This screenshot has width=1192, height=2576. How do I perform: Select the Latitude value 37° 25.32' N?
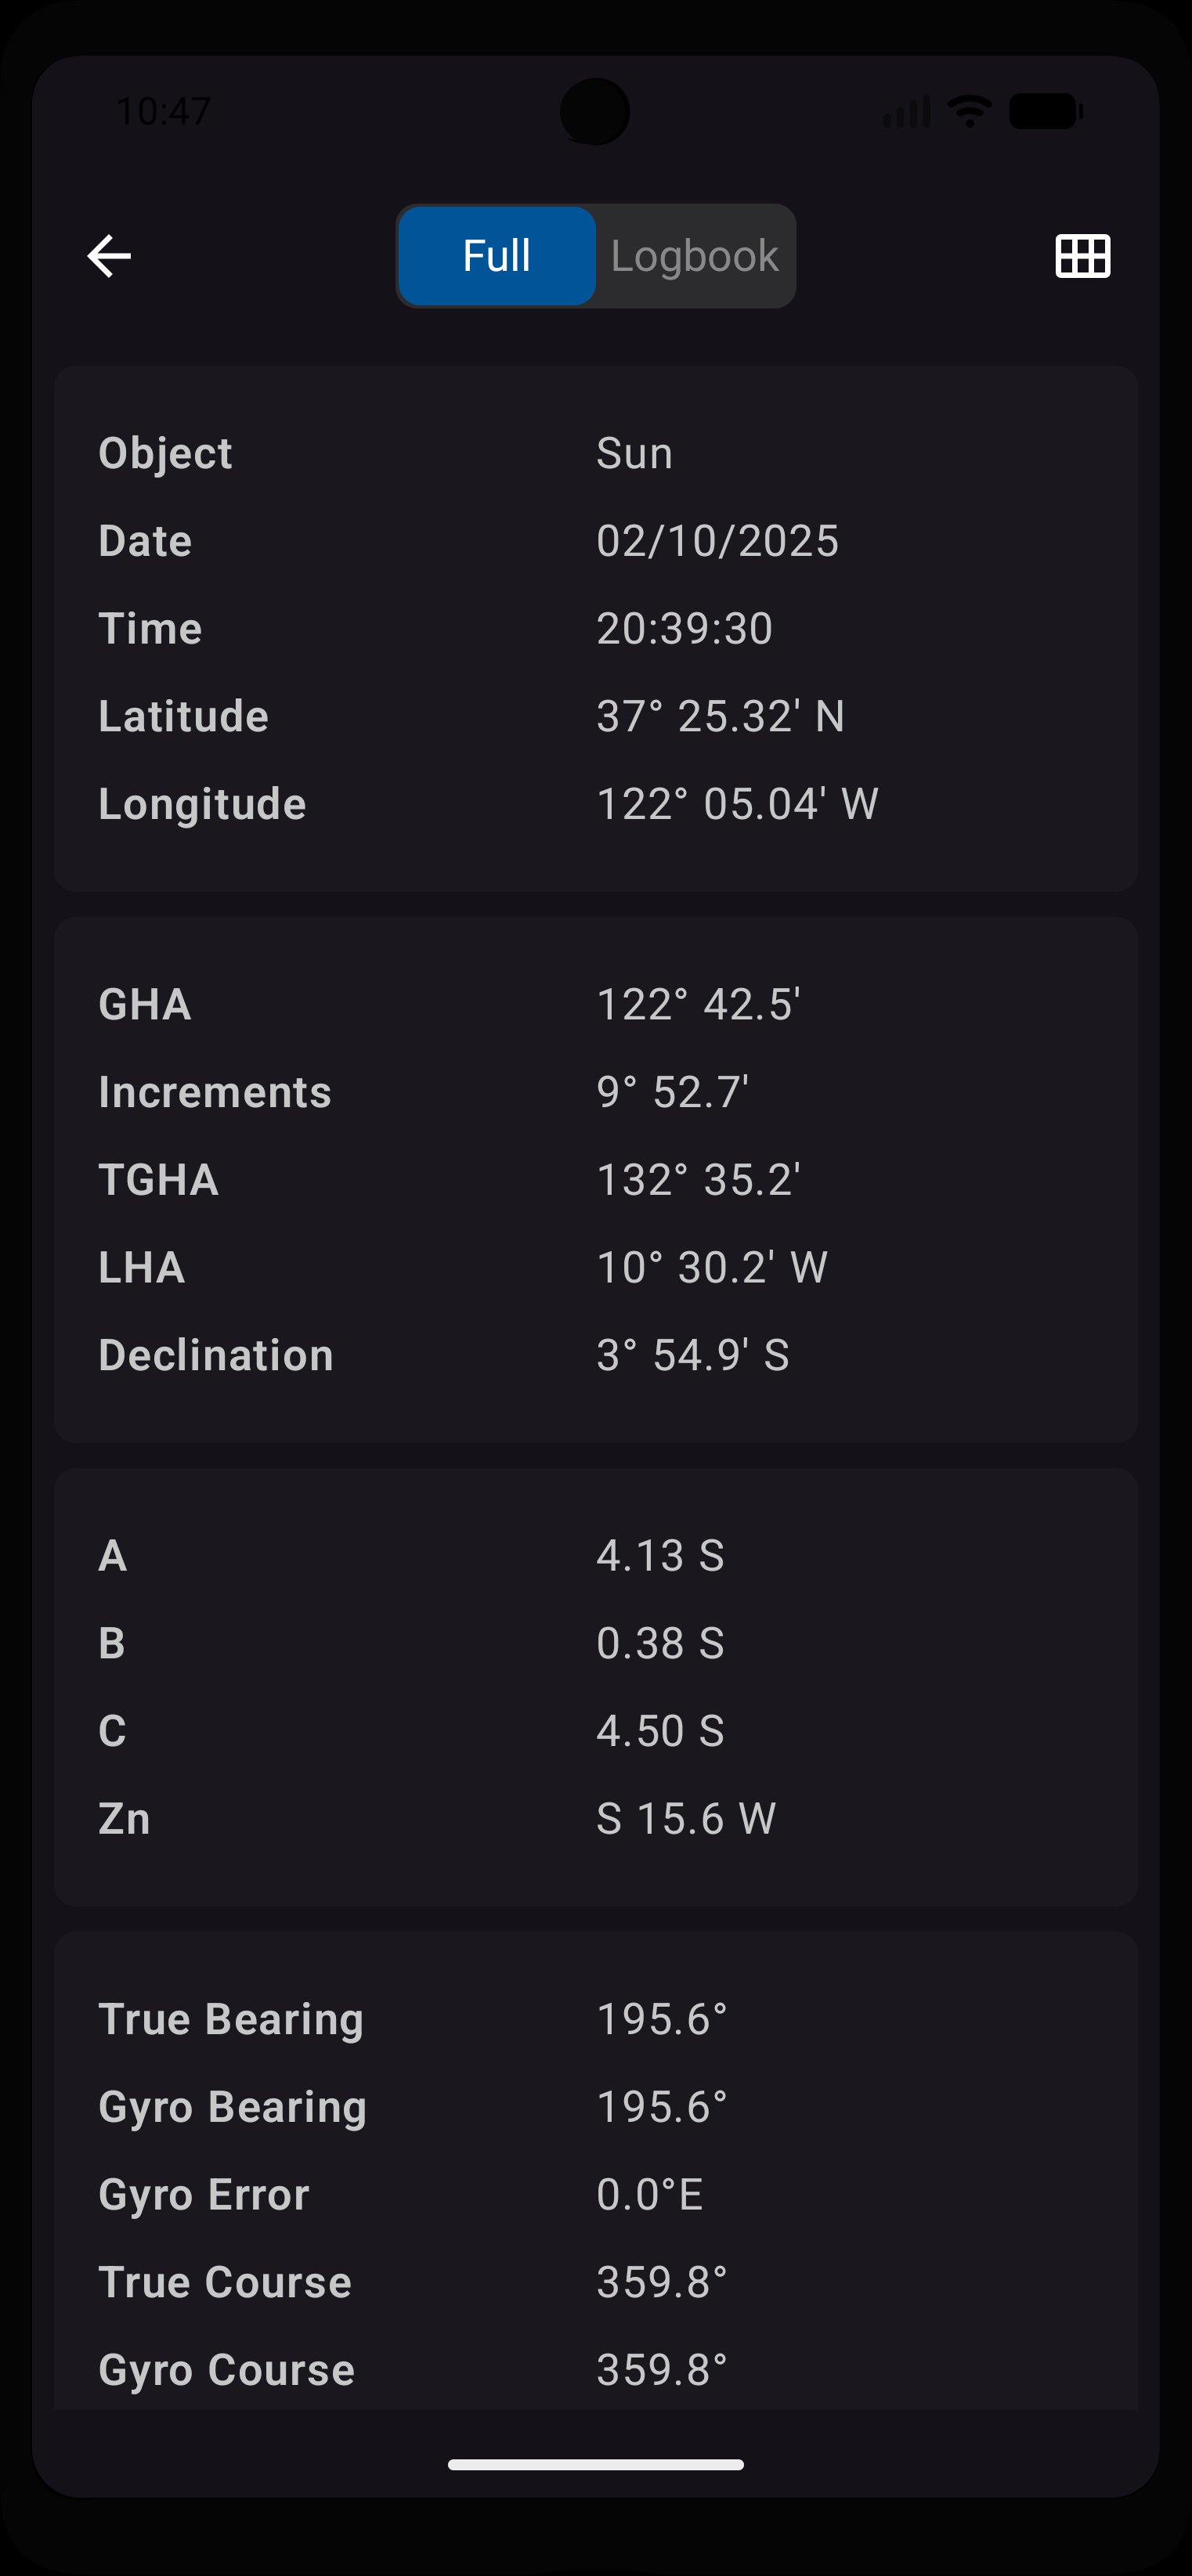721,716
